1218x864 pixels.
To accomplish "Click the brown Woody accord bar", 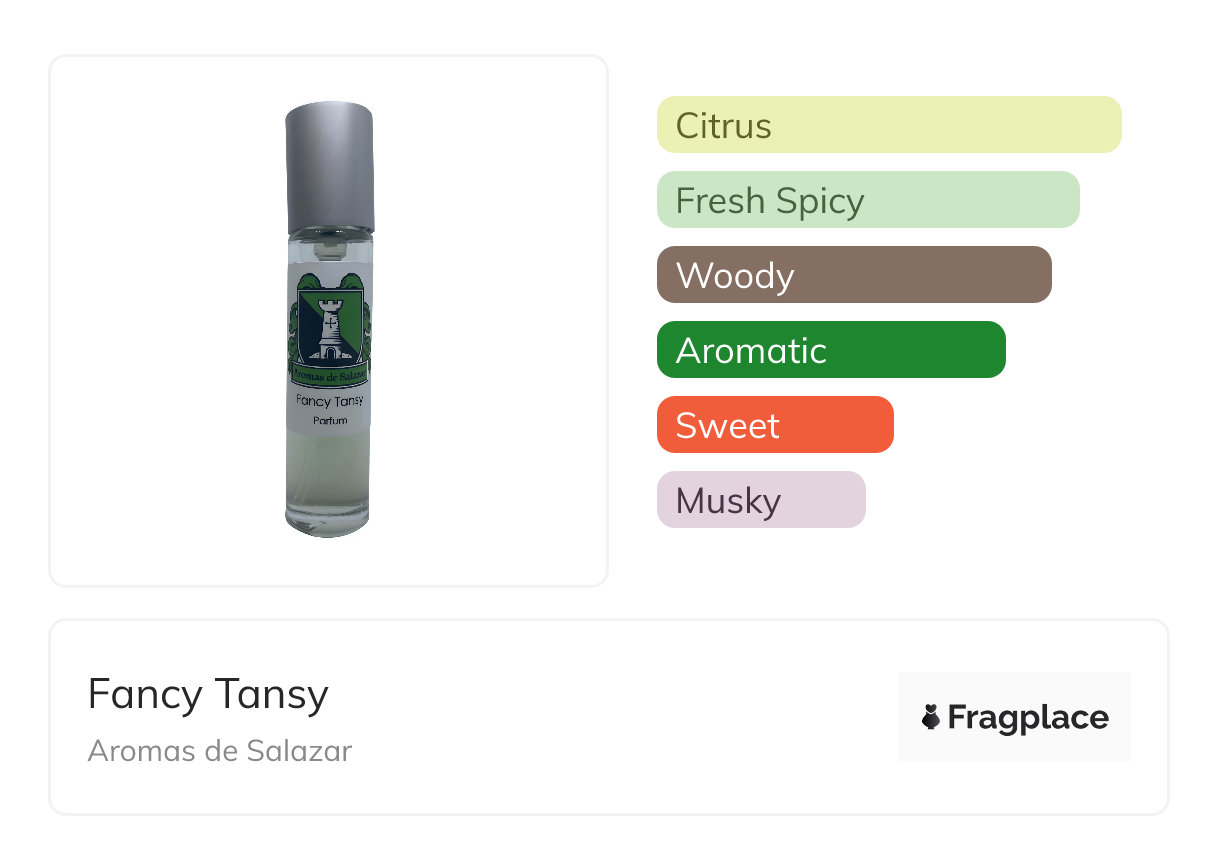I will 853,275.
